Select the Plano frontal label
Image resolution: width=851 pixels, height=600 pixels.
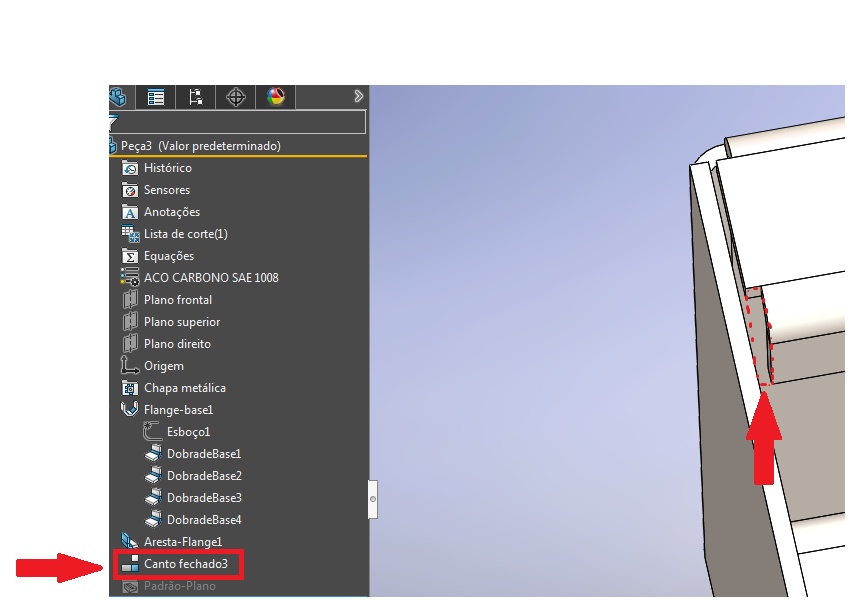178,300
